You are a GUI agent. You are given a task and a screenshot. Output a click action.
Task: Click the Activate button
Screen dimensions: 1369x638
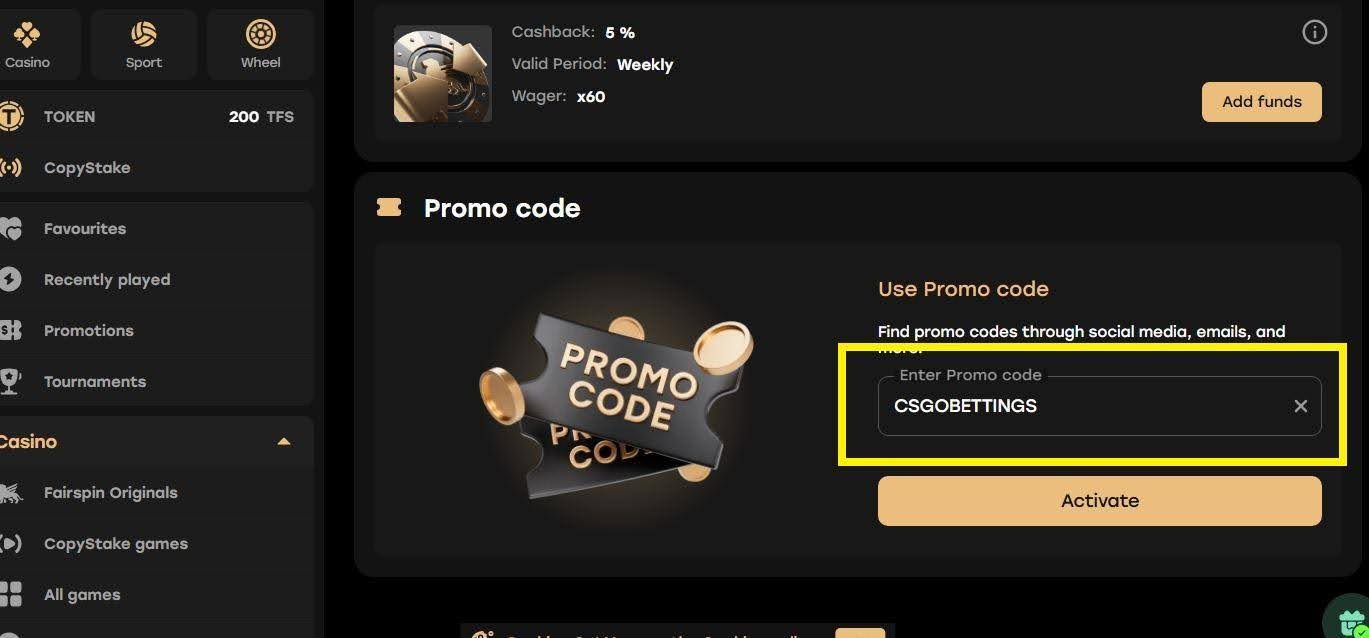1100,501
